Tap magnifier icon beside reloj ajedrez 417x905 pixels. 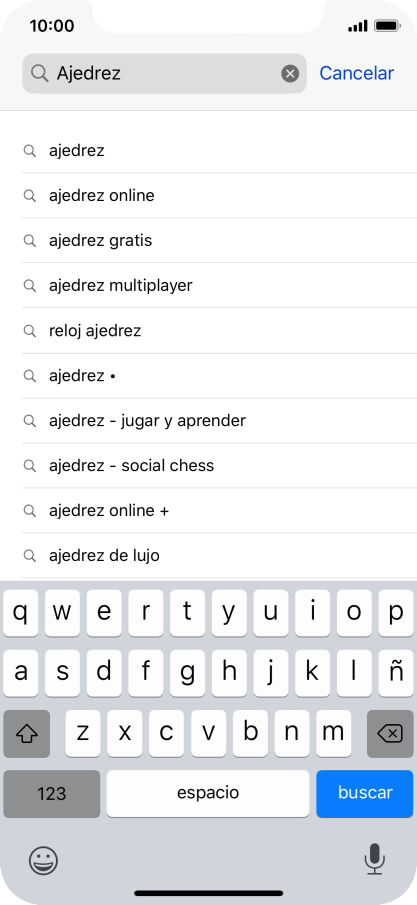pyautogui.click(x=29, y=331)
